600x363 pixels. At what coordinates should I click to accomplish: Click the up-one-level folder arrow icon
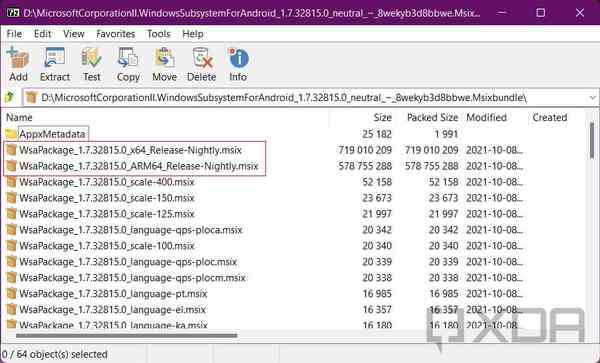point(10,97)
